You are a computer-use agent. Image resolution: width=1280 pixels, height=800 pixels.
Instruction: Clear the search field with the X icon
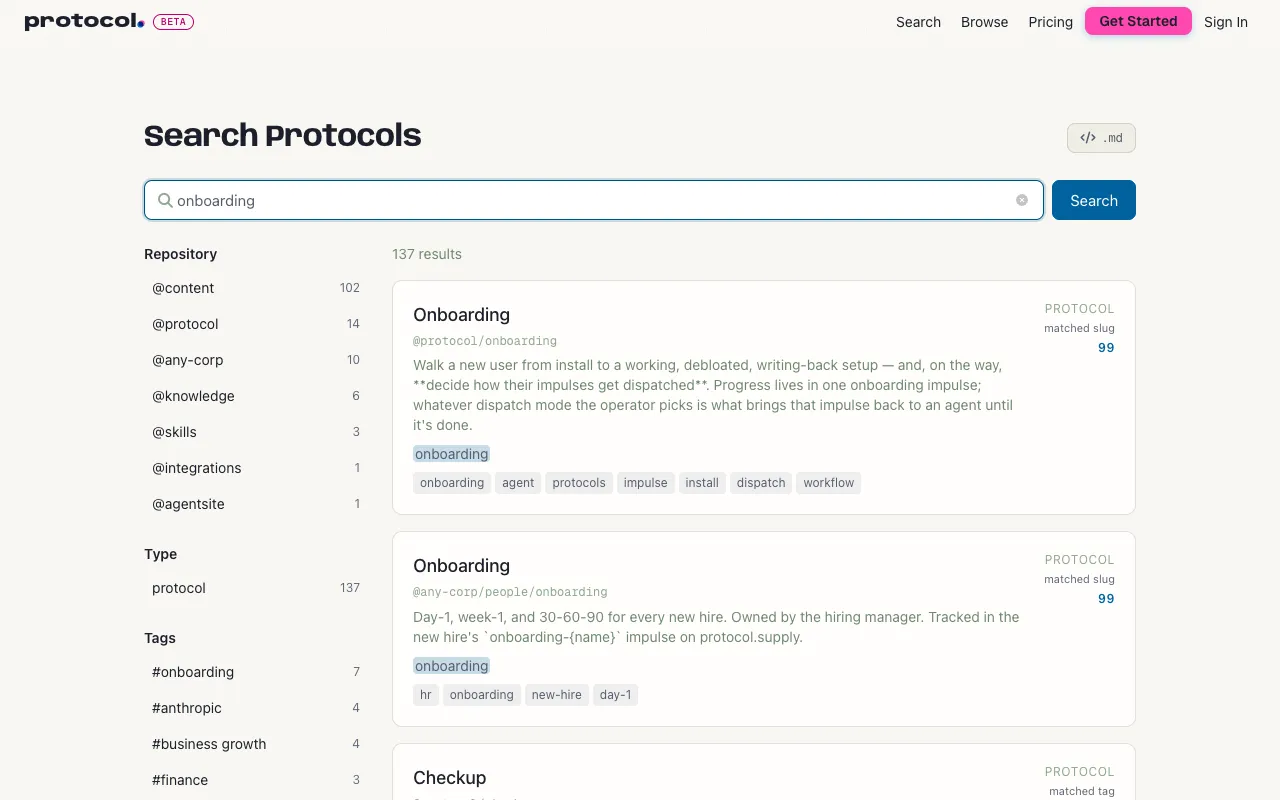tap(1022, 200)
